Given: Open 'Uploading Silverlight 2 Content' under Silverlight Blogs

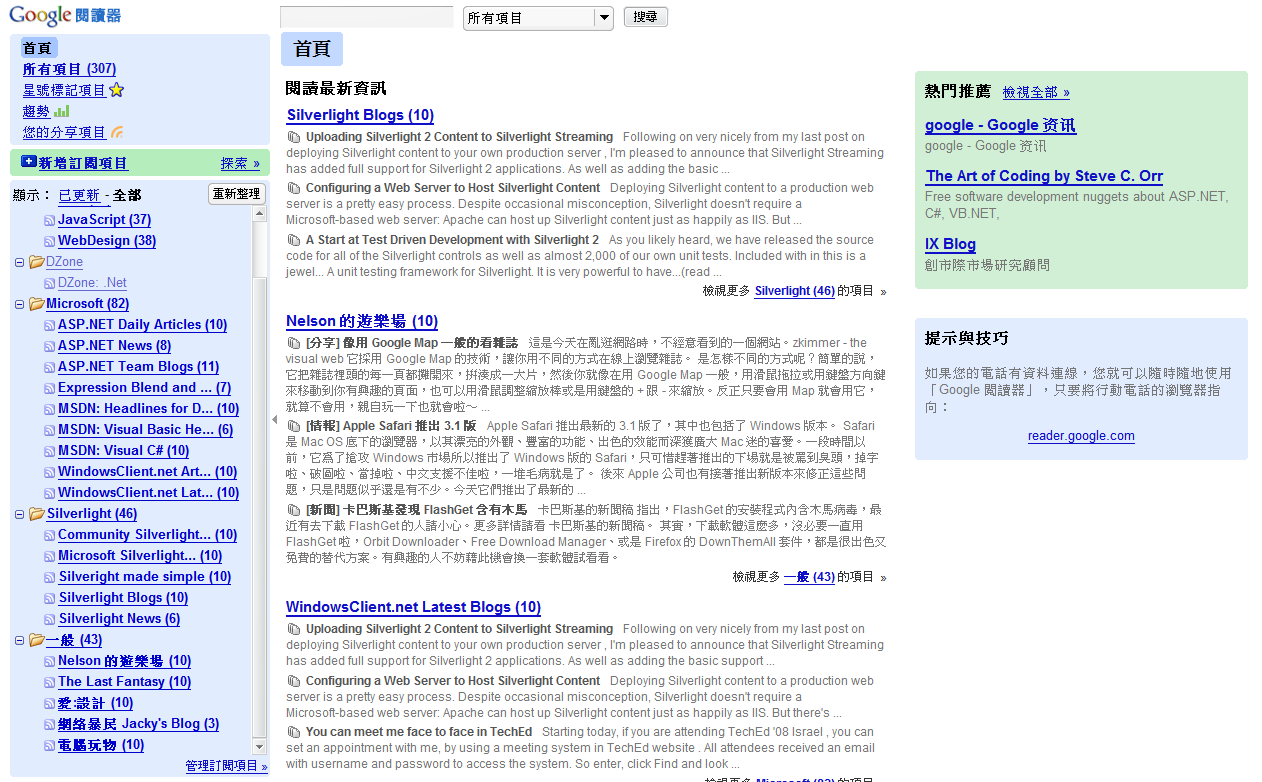Looking at the screenshot, I should 459,137.
